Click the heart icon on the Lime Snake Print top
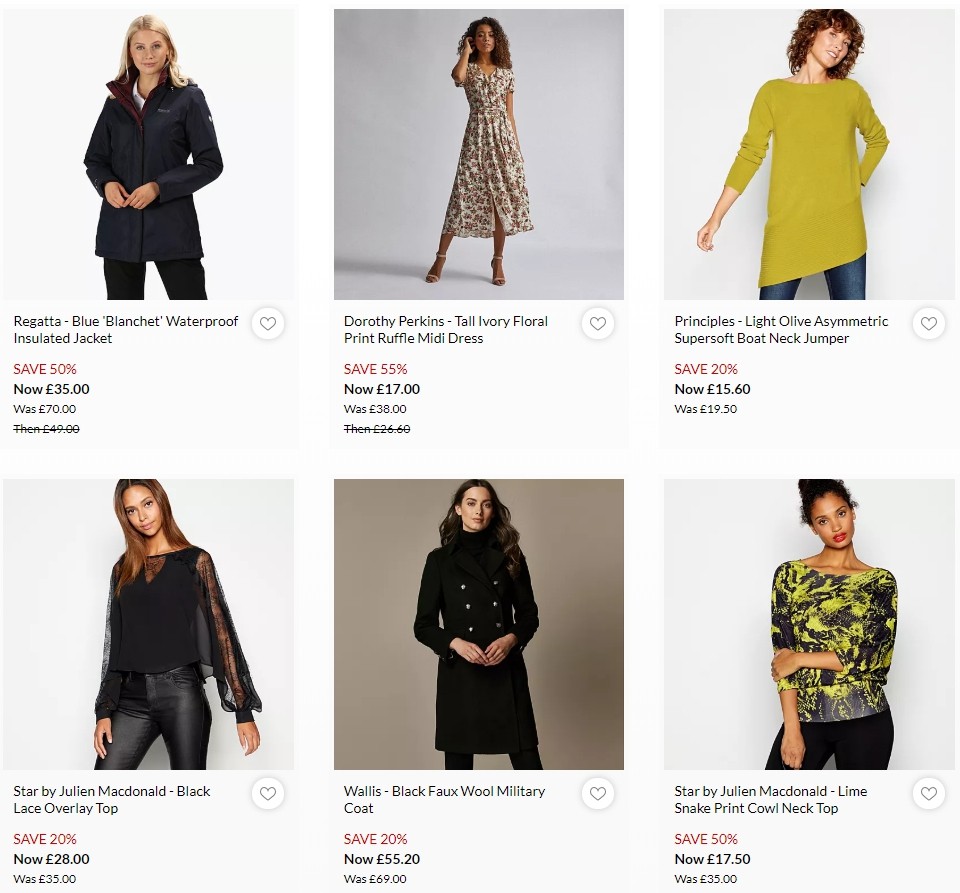This screenshot has width=960, height=893. pyautogui.click(x=928, y=793)
